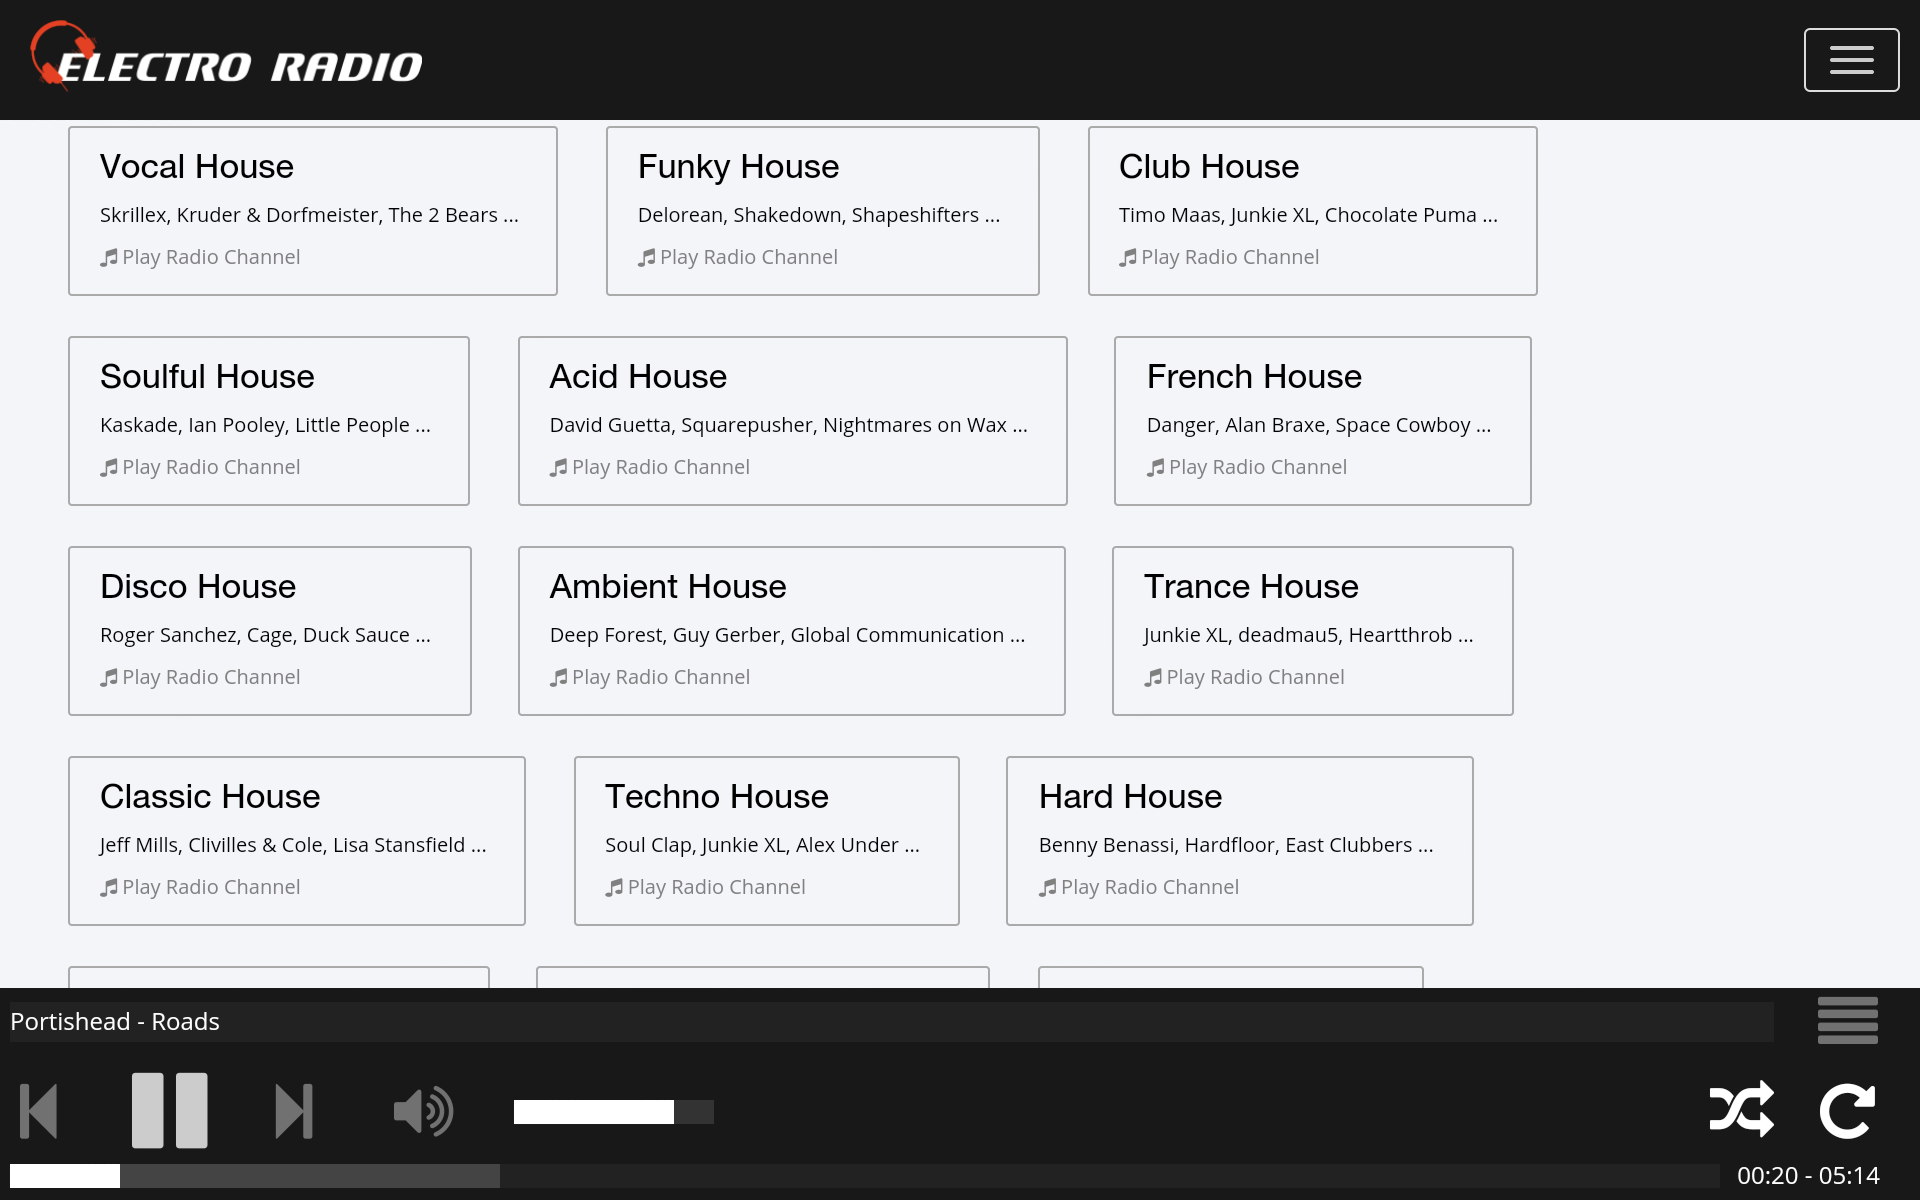The height and width of the screenshot is (1200, 1920).
Task: Play Ambient House radio channel
Action: (x=650, y=677)
